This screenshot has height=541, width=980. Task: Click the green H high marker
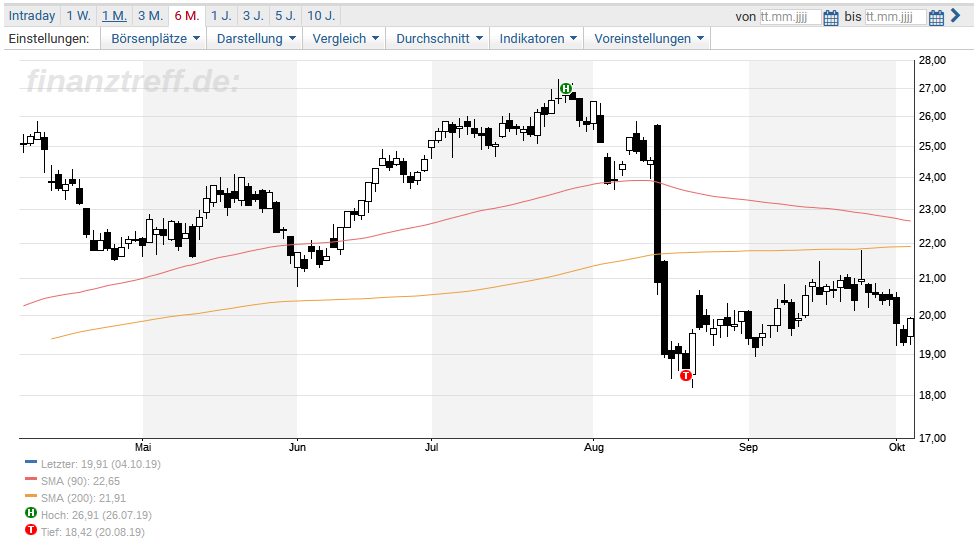tap(566, 89)
